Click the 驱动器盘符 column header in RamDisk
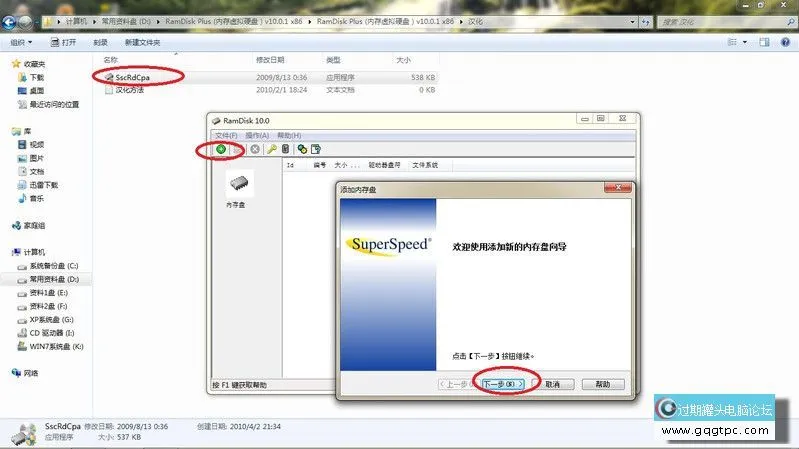Image resolution: width=799 pixels, height=449 pixels. pos(384,165)
